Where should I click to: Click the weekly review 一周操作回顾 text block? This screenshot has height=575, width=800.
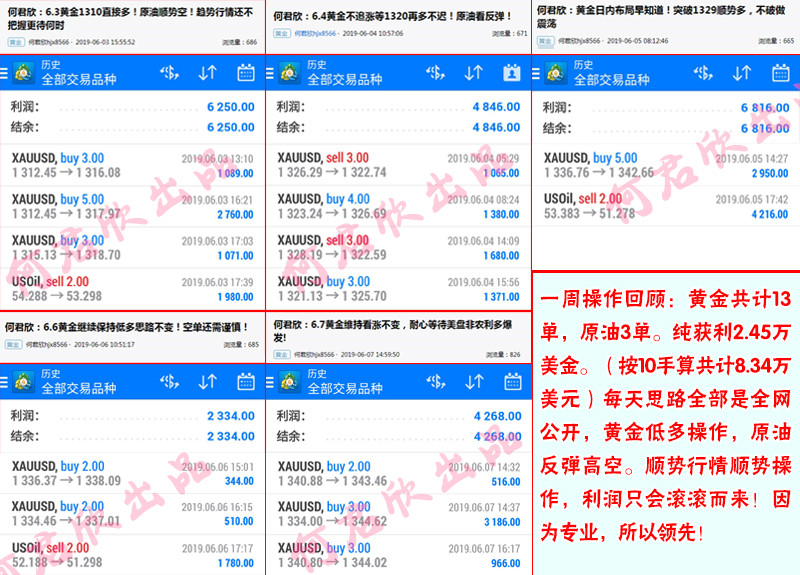666,416
